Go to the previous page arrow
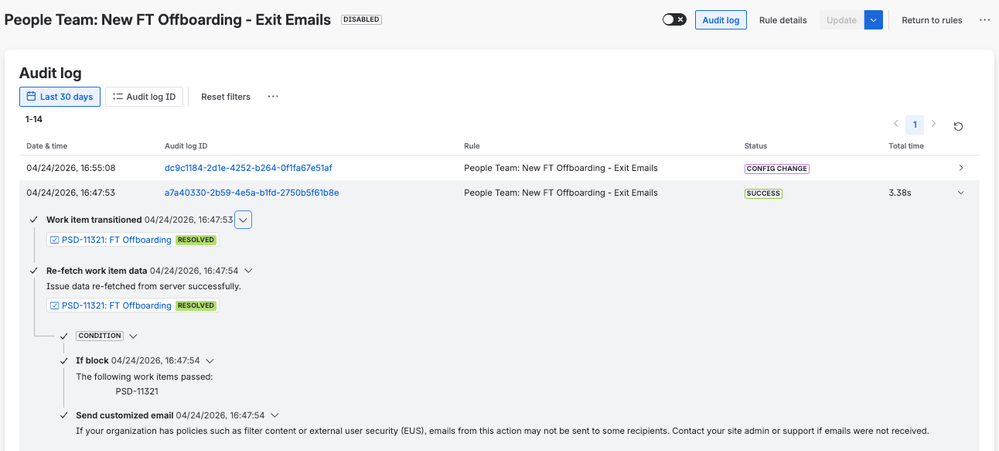This screenshot has width=999, height=451. point(896,124)
